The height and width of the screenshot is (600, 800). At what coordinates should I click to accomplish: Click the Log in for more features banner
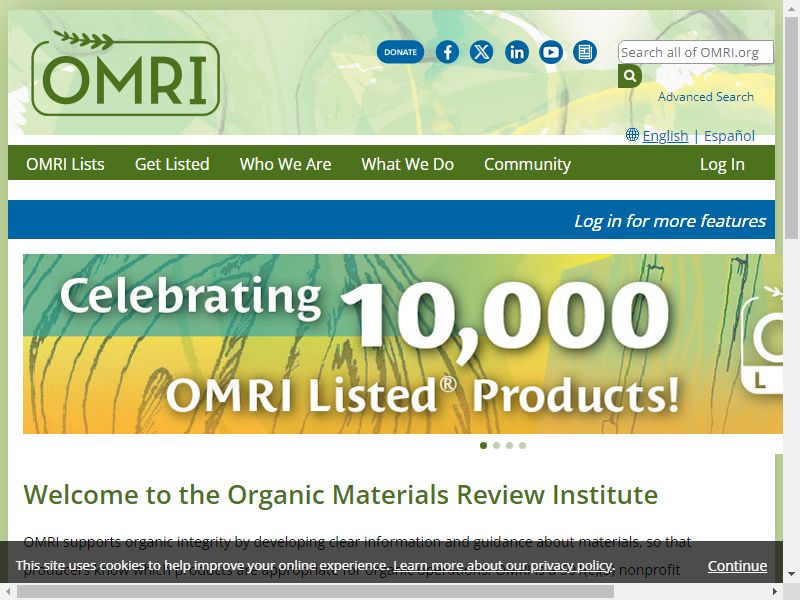coord(669,220)
